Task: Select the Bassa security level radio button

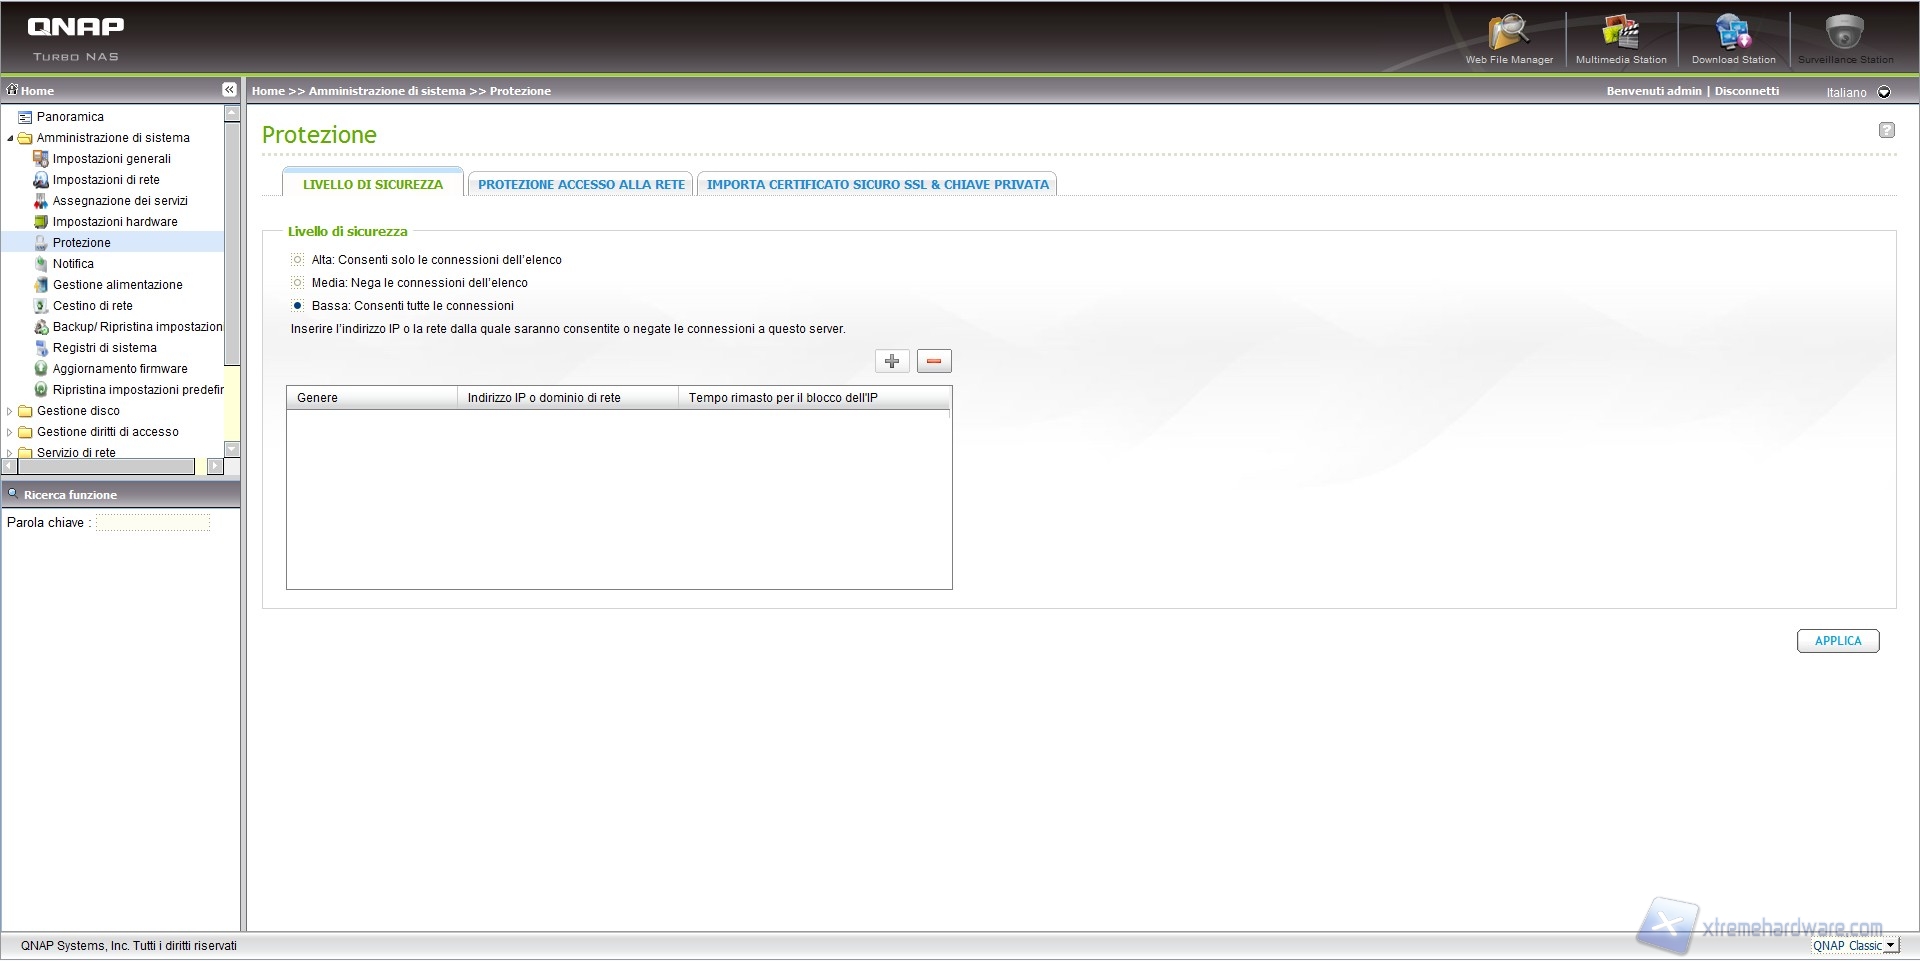Action: pyautogui.click(x=297, y=306)
